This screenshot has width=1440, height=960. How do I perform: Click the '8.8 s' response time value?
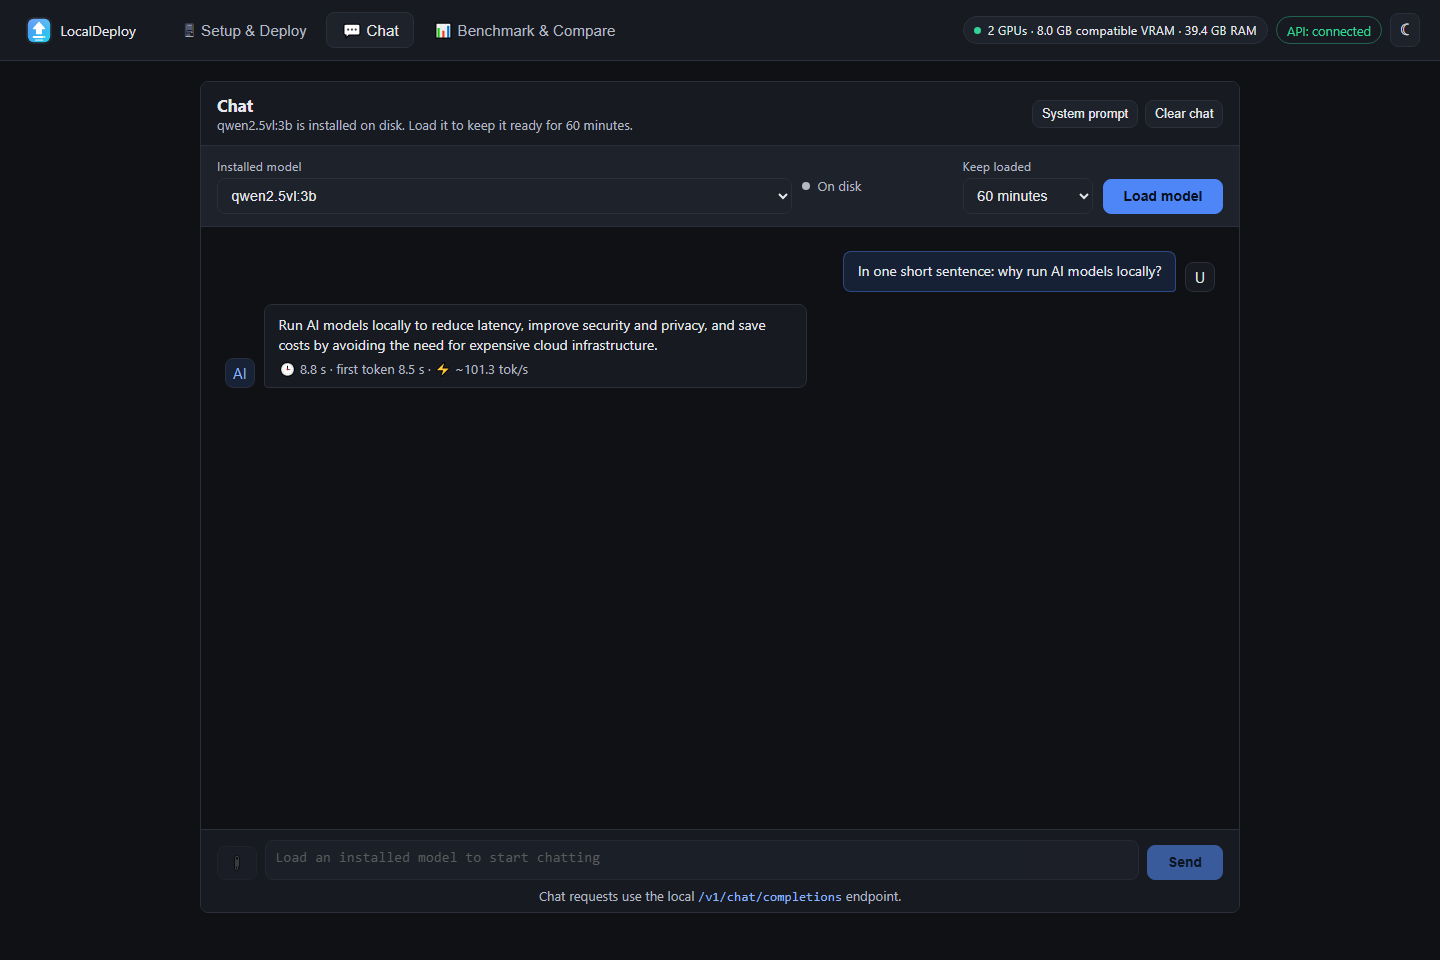tap(313, 370)
